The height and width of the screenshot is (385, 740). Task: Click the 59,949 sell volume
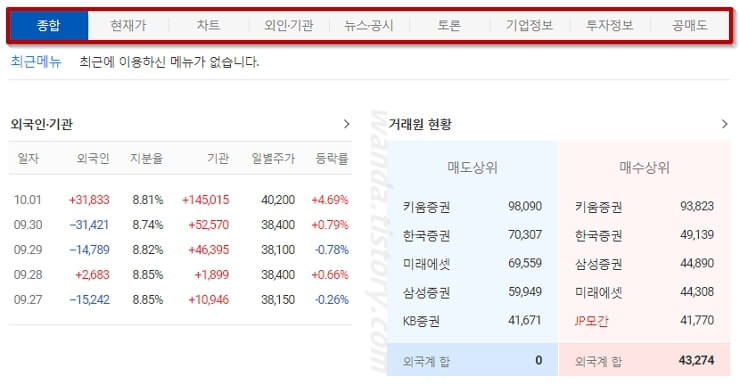[525, 292]
